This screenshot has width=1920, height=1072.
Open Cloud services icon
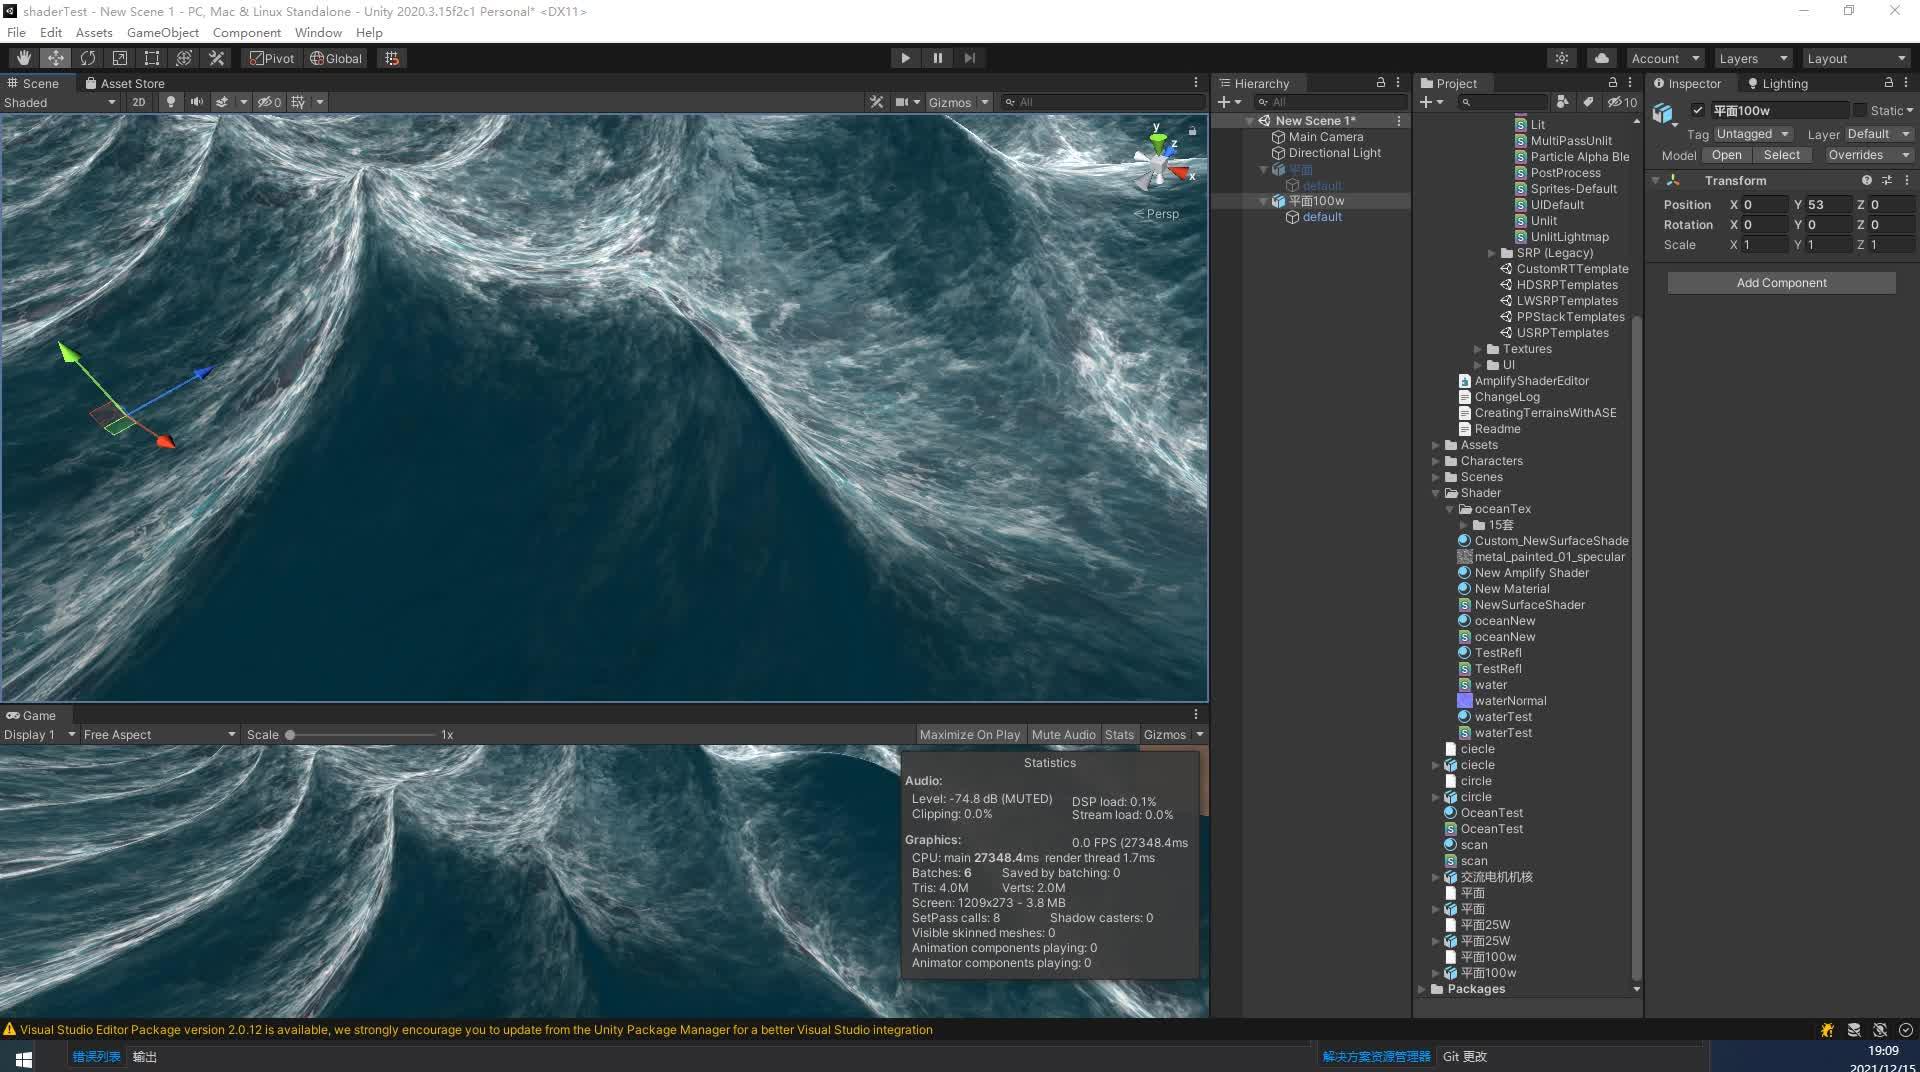pos(1601,58)
